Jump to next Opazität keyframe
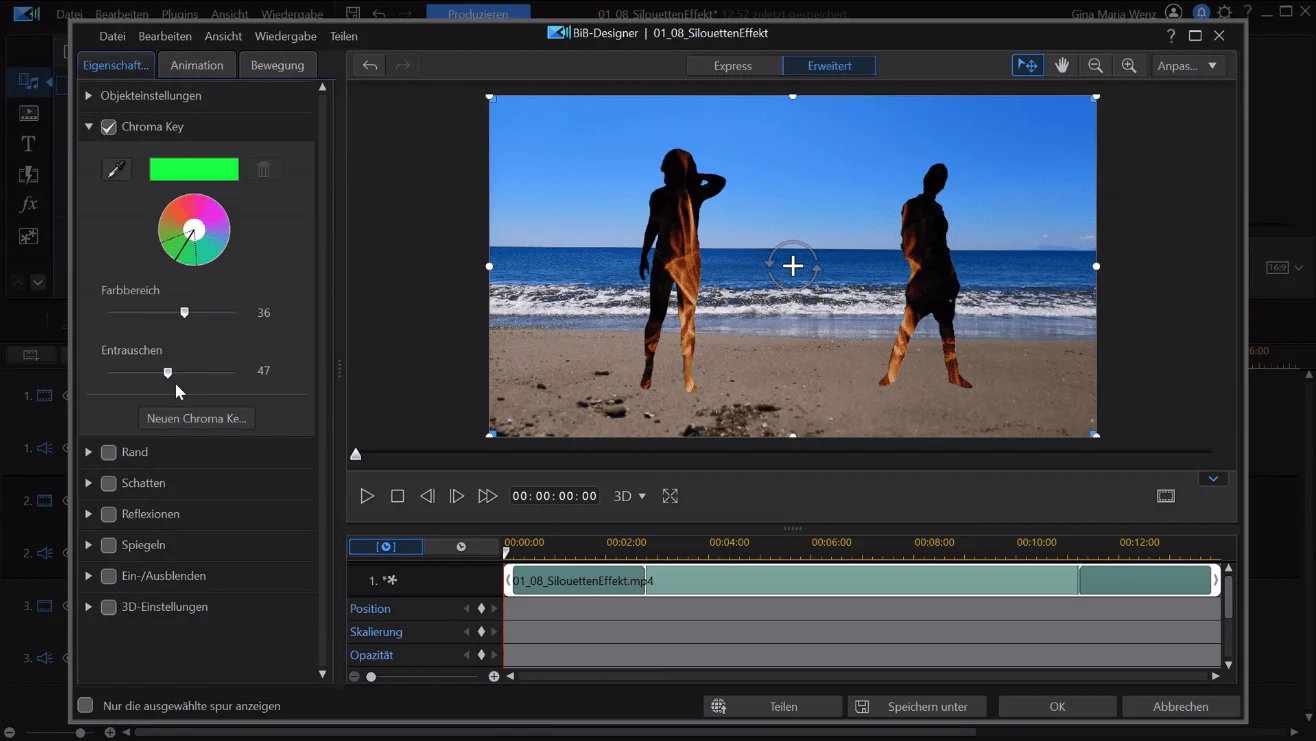The height and width of the screenshot is (741, 1316). click(x=494, y=655)
